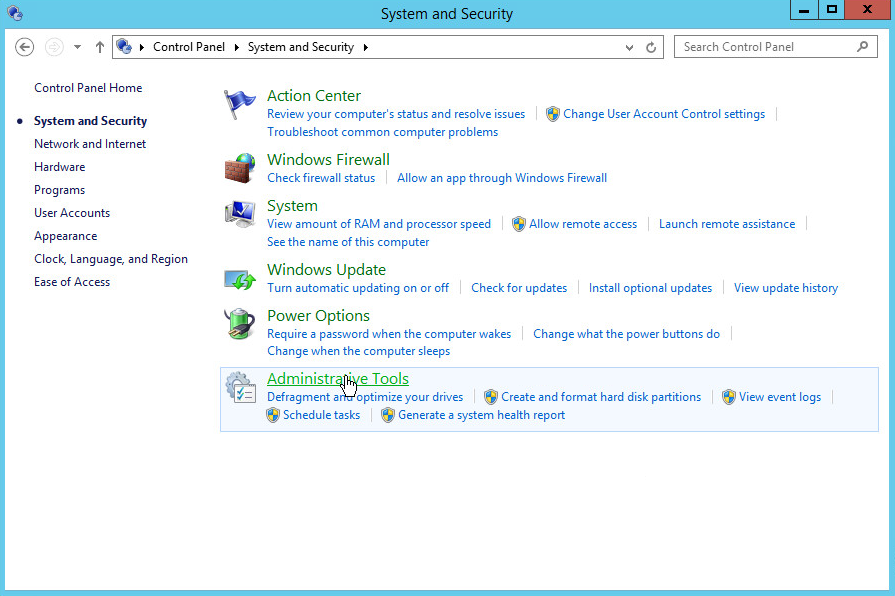Click the Up one level arrow
895x596 pixels.
(x=99, y=47)
